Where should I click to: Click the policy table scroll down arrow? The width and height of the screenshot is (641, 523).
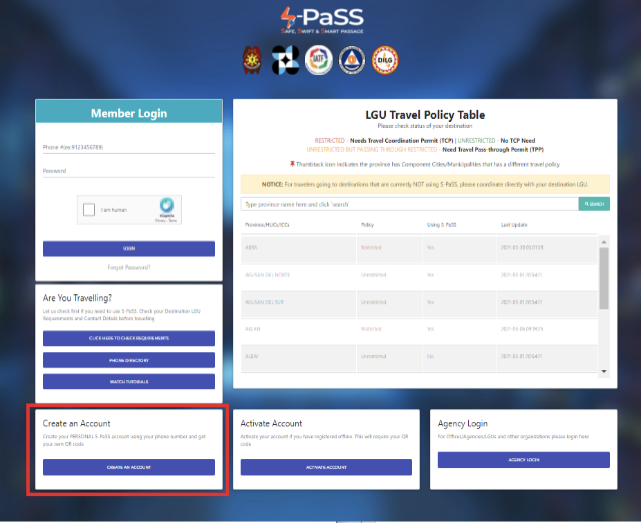point(604,371)
